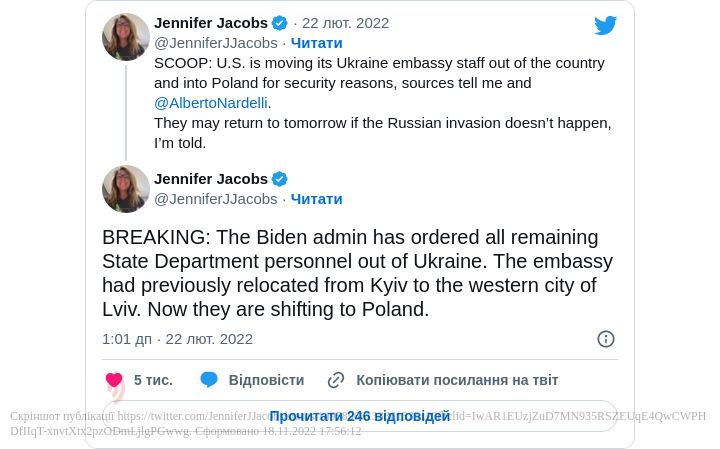Open Jennifer Jacobs' lower avatar photo
Screen dimensions: 720x449
click(x=126, y=189)
